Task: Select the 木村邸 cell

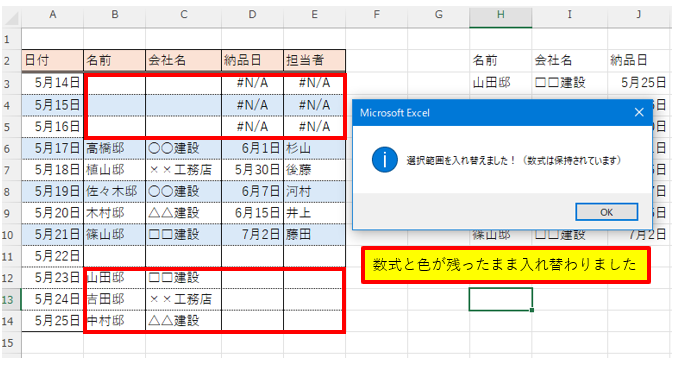Action: (115, 213)
